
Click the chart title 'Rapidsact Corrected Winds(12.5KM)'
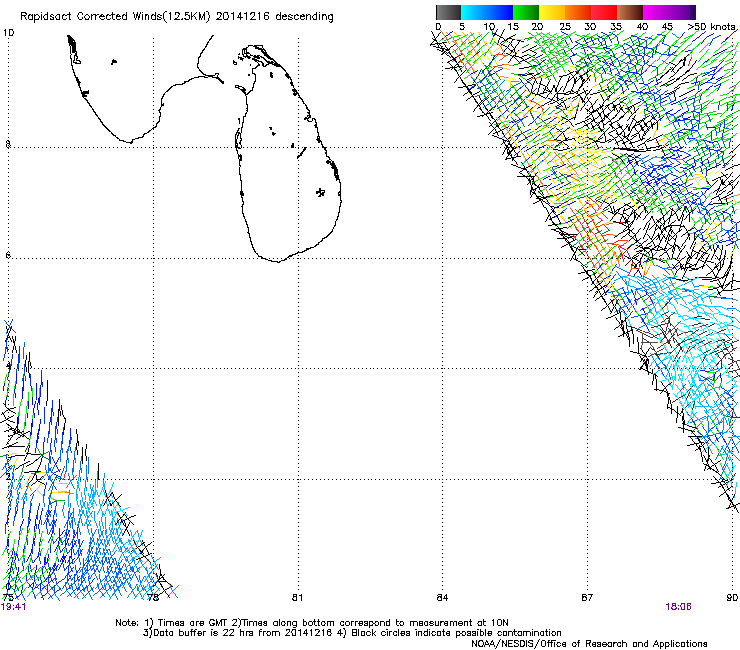click(115, 17)
